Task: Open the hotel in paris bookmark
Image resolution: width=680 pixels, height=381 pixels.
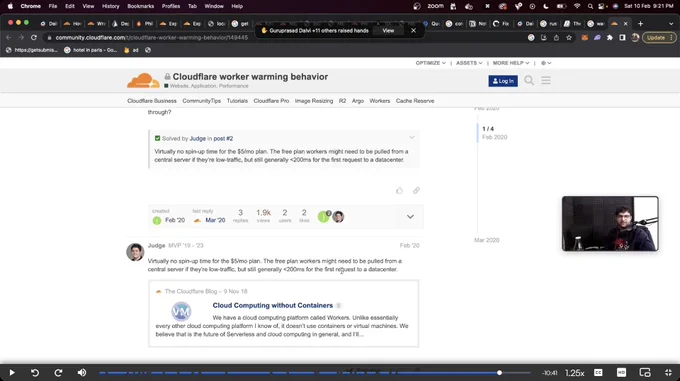Action: [x=91, y=50]
